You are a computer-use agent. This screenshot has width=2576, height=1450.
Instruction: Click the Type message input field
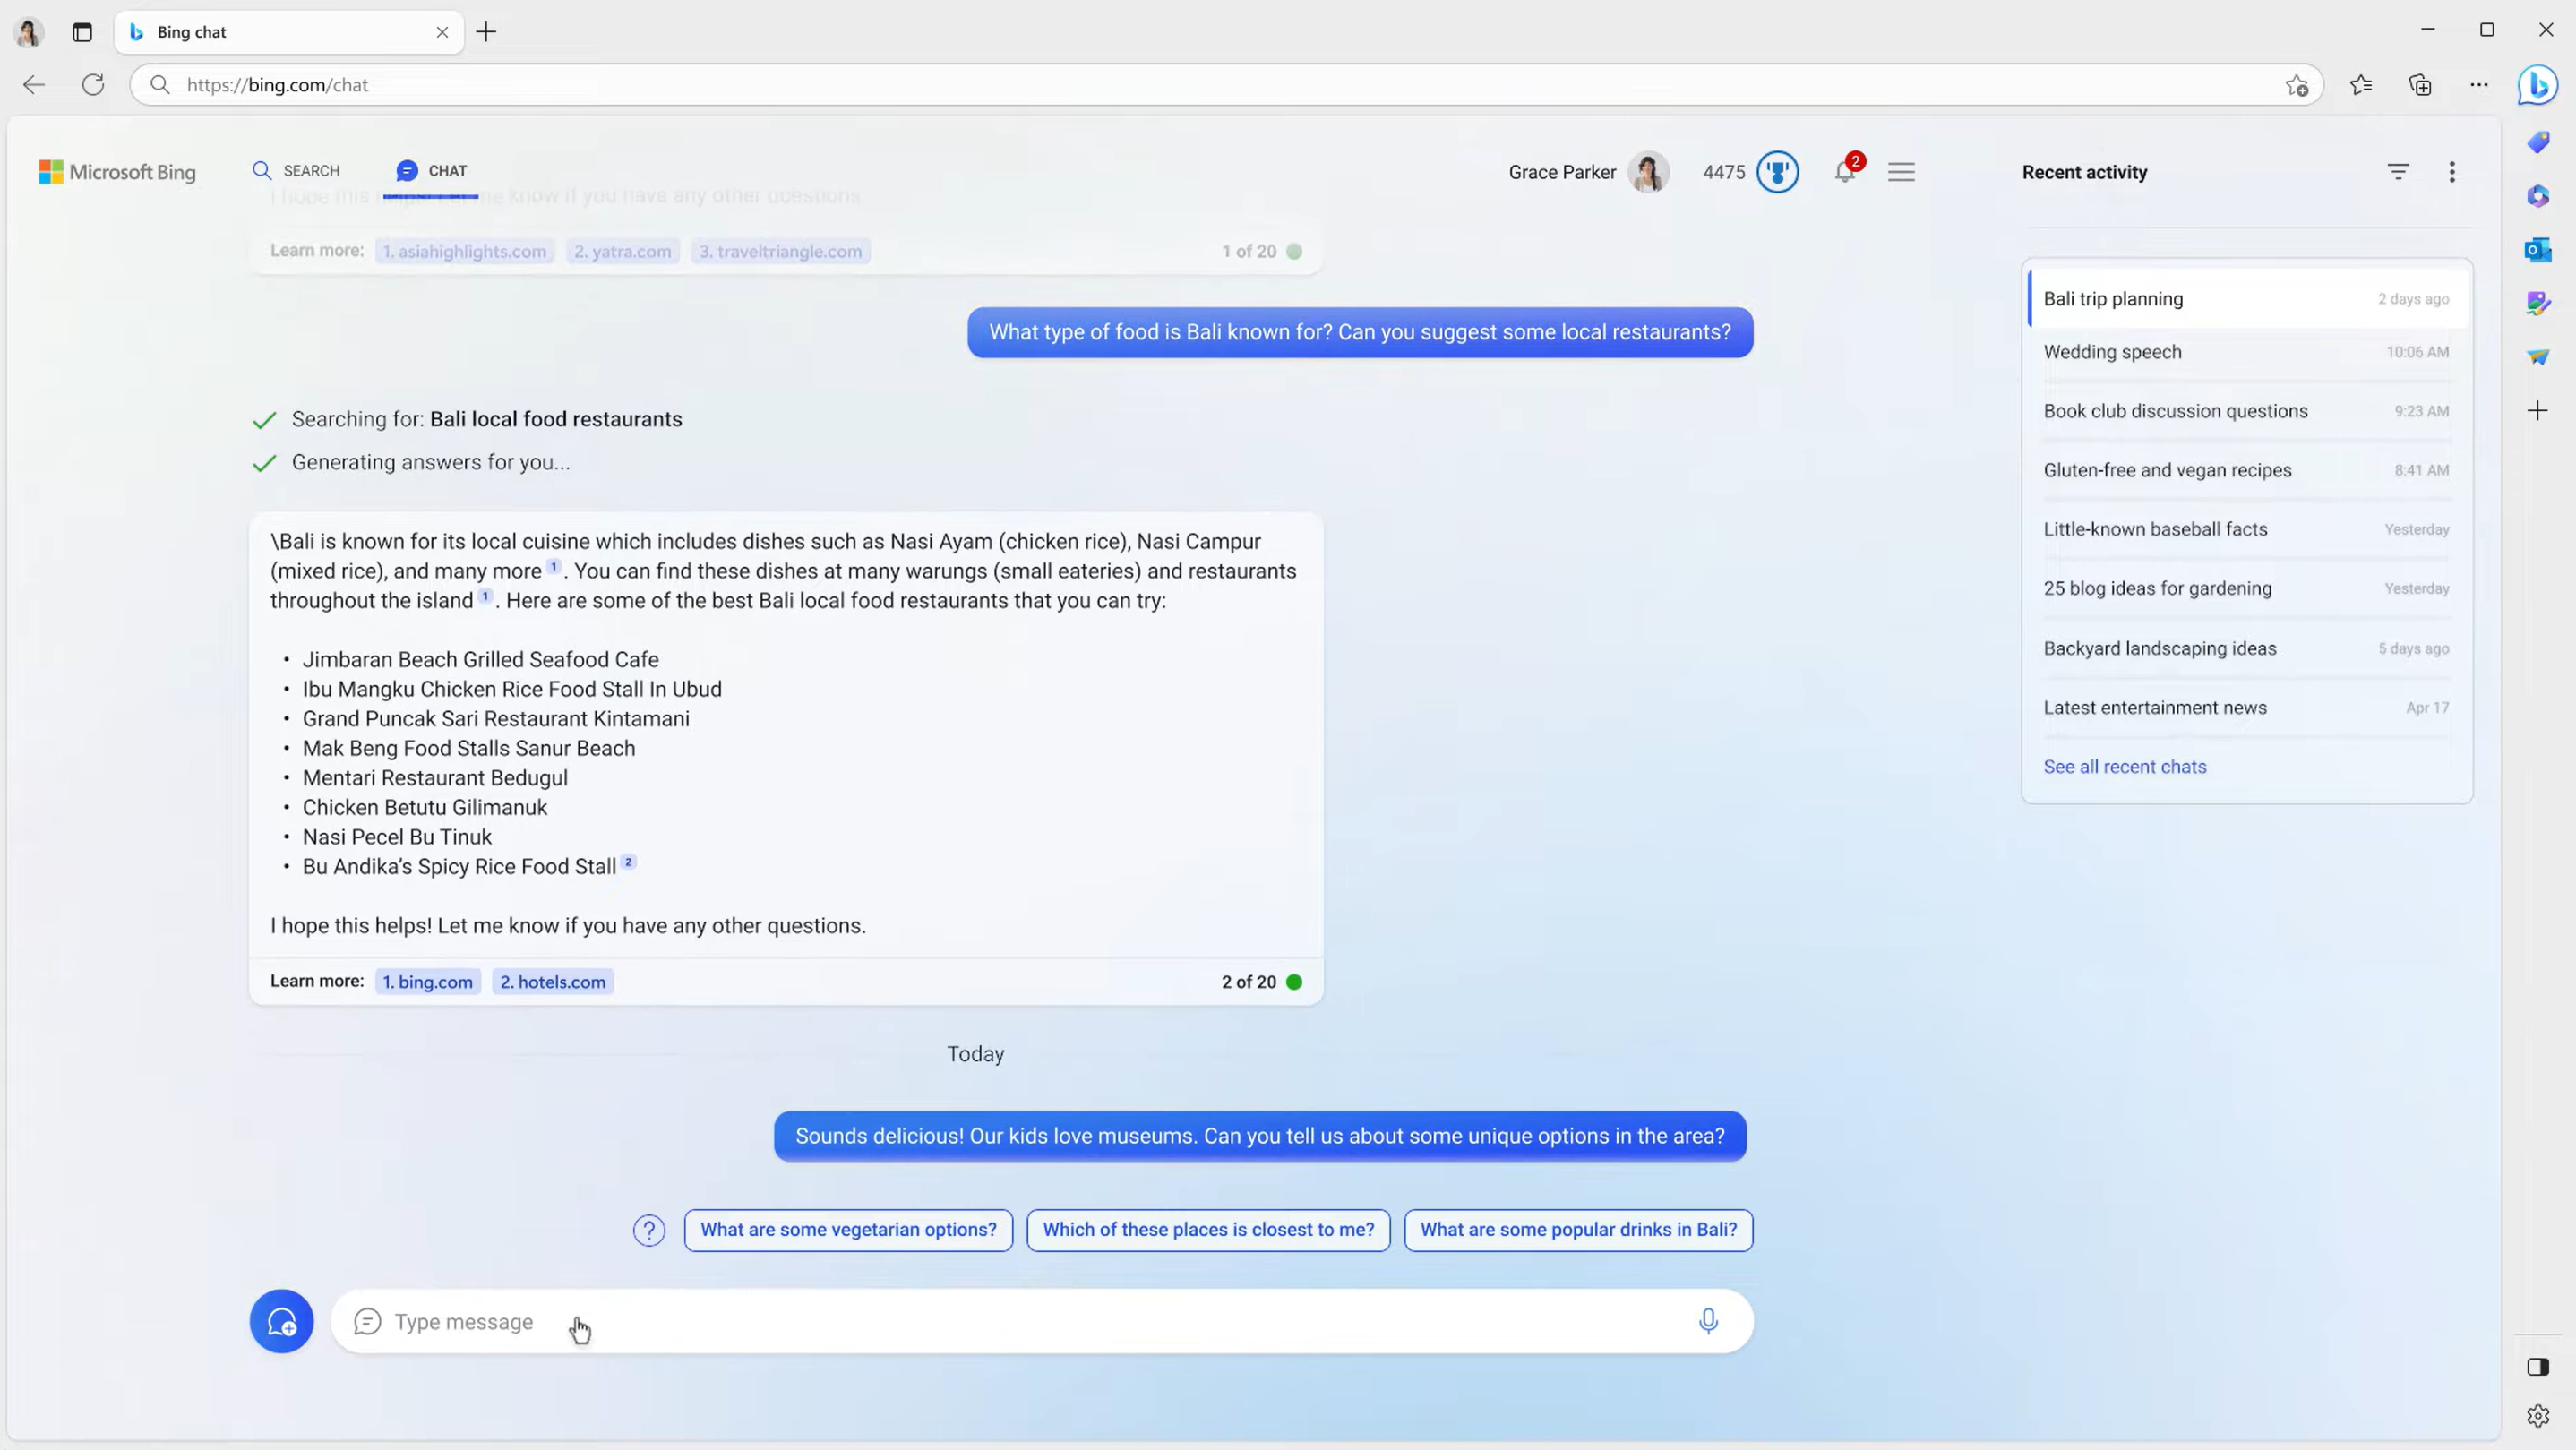click(x=1041, y=1321)
